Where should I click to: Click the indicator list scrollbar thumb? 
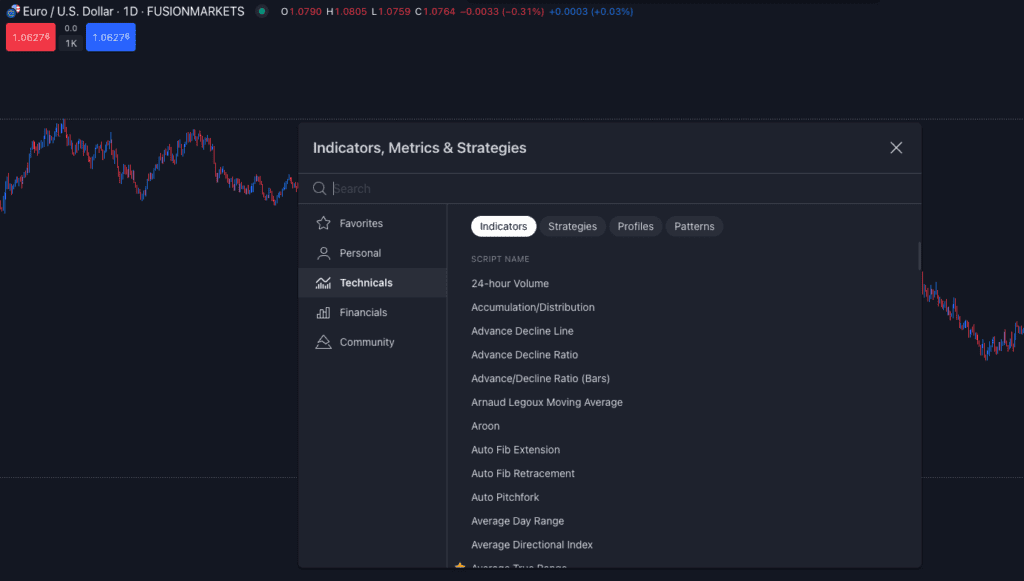click(920, 256)
